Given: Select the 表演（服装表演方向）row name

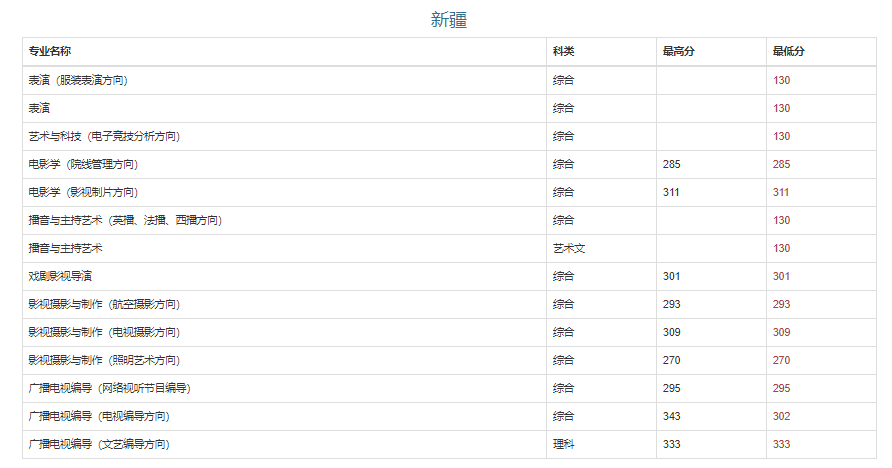Looking at the screenshot, I should click(78, 80).
